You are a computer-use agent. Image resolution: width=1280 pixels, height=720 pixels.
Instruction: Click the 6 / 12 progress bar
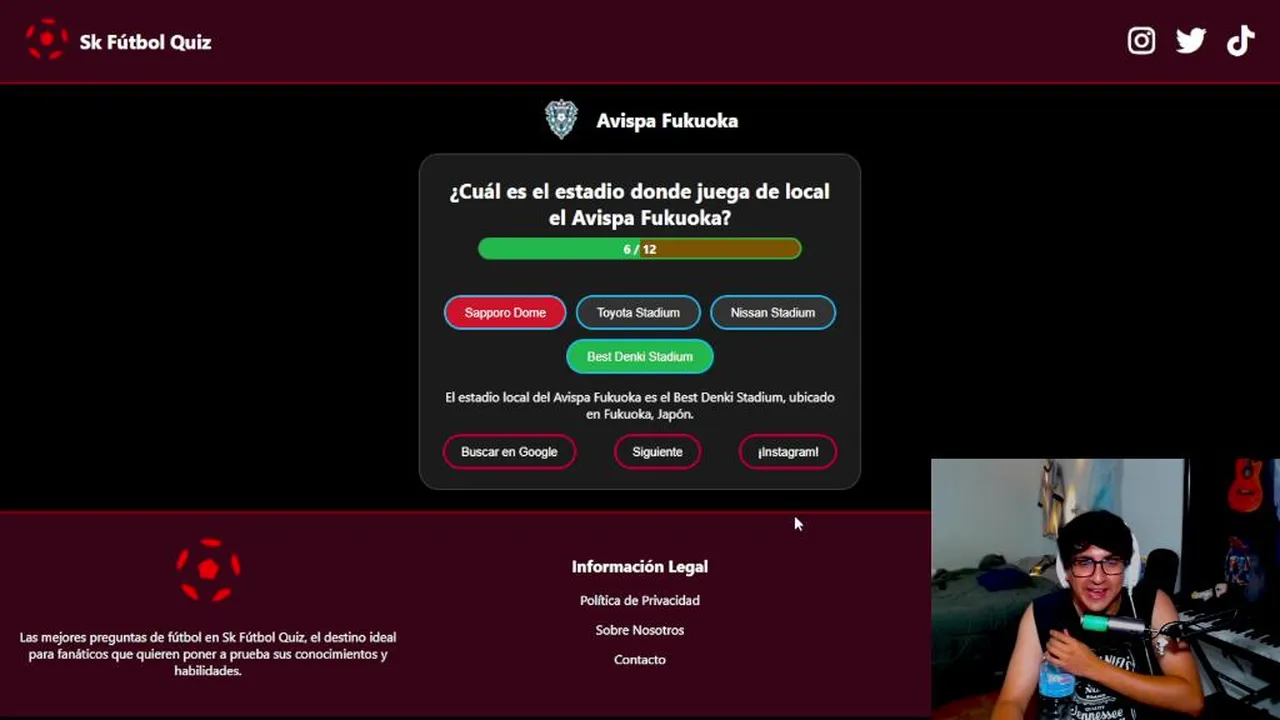click(x=640, y=249)
